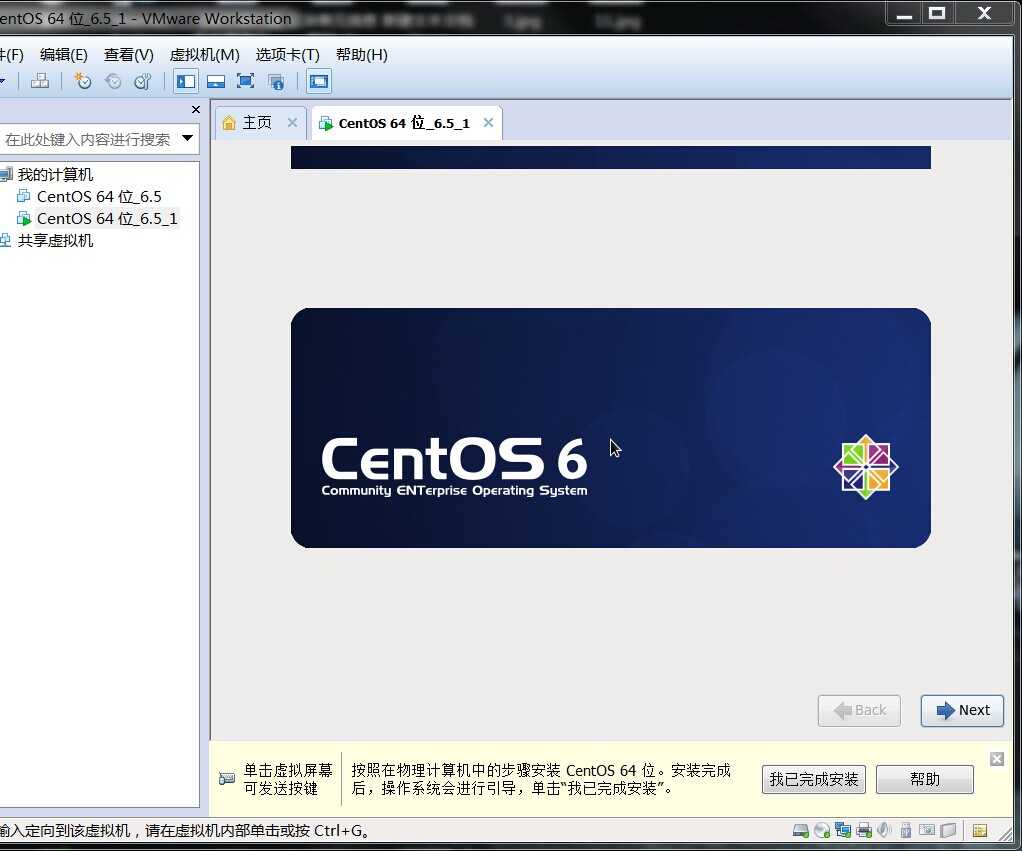The width and height of the screenshot is (1022, 851).
Task: Open the snapshot manager wrench icon
Action: click(143, 81)
